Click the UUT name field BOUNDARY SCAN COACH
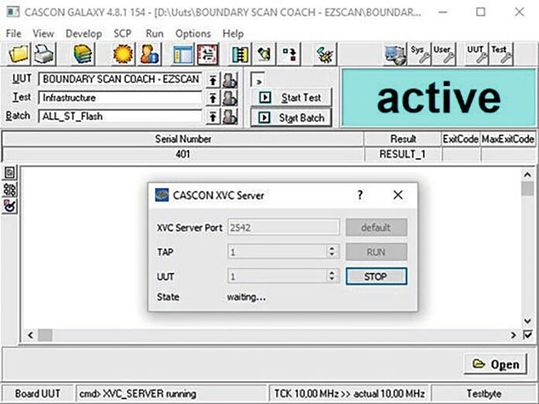 (120, 79)
